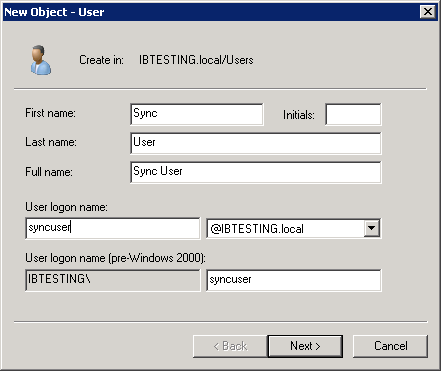Open the @IBTESTING.local combo box
The image size is (441, 371).
click(x=294, y=228)
